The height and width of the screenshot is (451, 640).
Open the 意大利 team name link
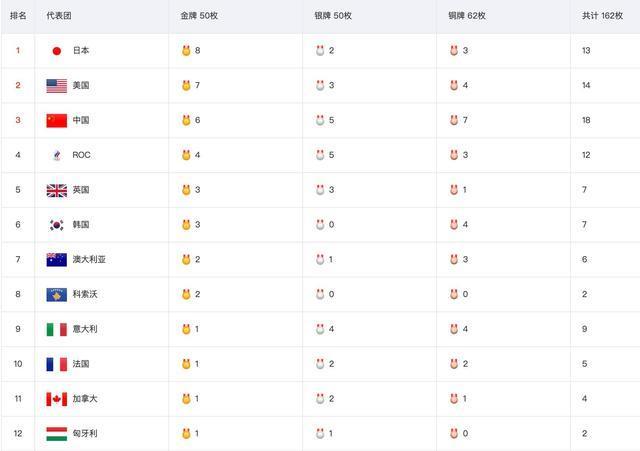85,329
